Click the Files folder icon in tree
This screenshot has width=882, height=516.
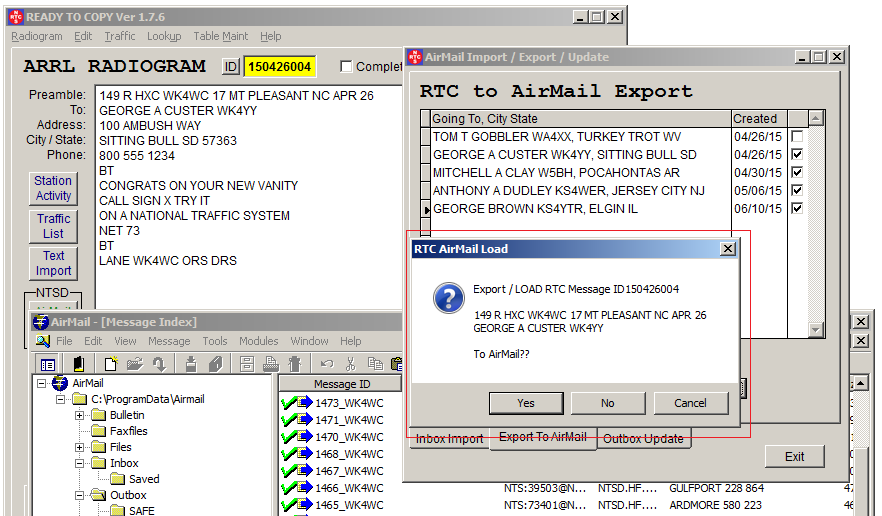tap(98, 447)
